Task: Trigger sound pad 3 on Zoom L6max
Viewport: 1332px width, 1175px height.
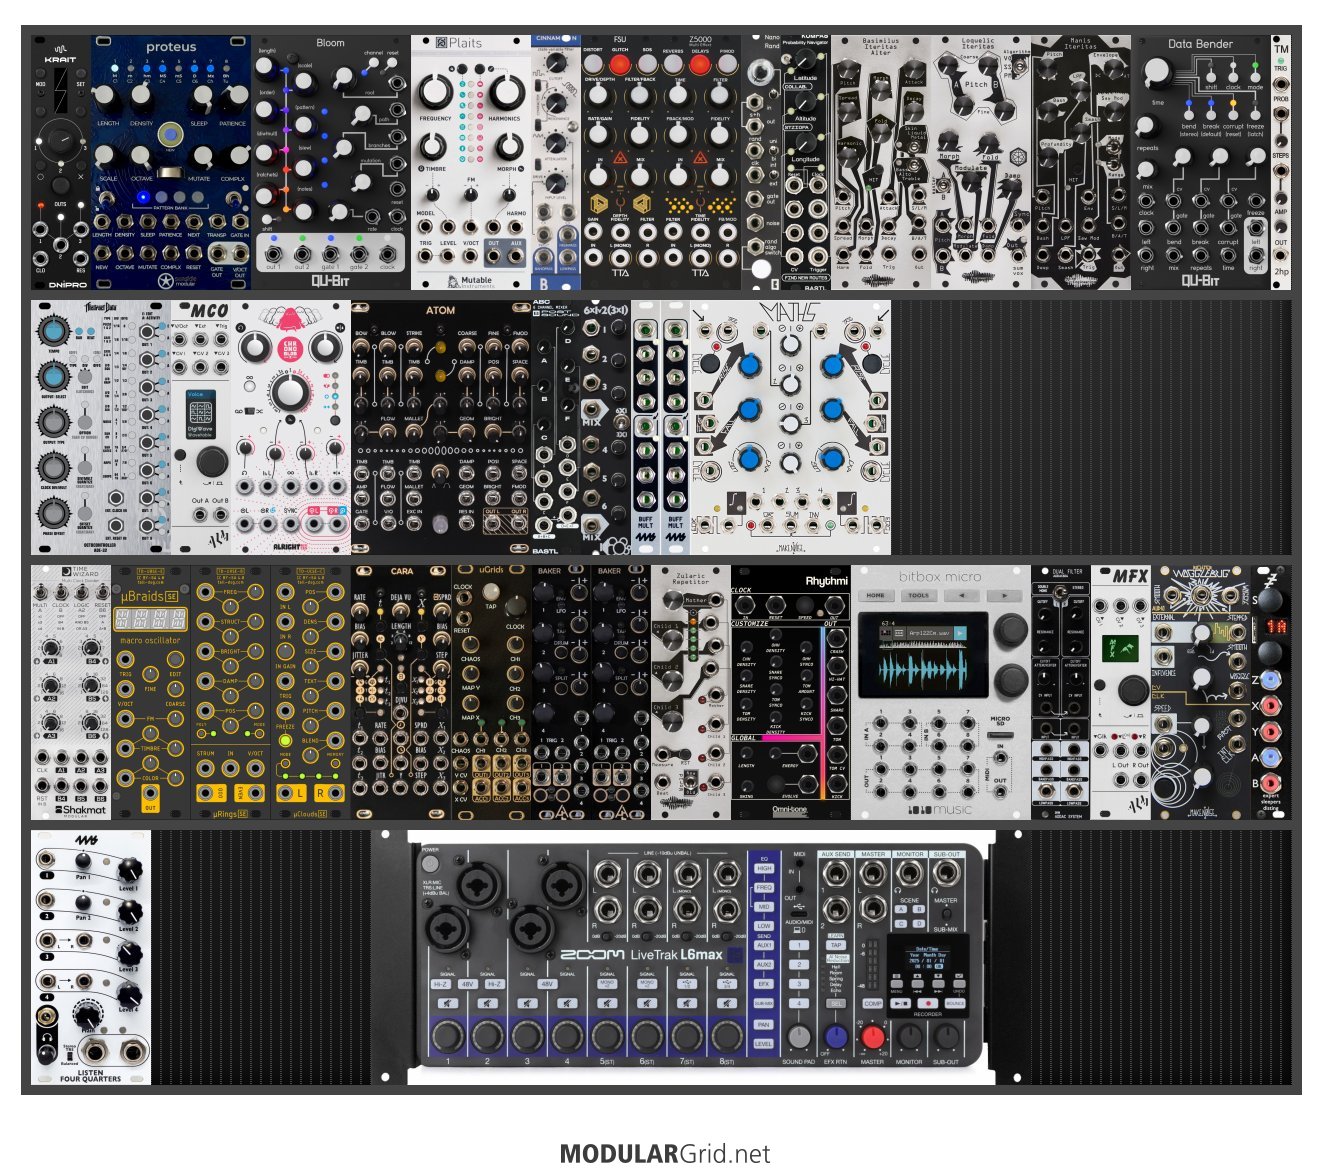Action: click(x=799, y=984)
